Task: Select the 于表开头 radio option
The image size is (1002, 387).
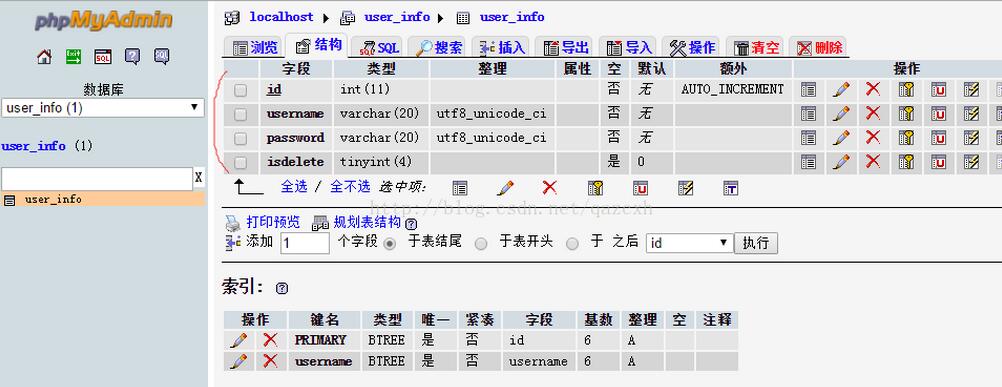Action: pyautogui.click(x=481, y=243)
